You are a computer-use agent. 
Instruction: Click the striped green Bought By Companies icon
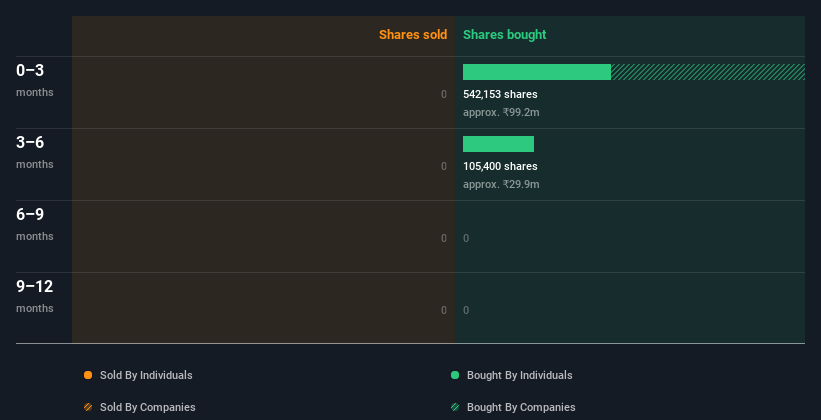point(455,407)
